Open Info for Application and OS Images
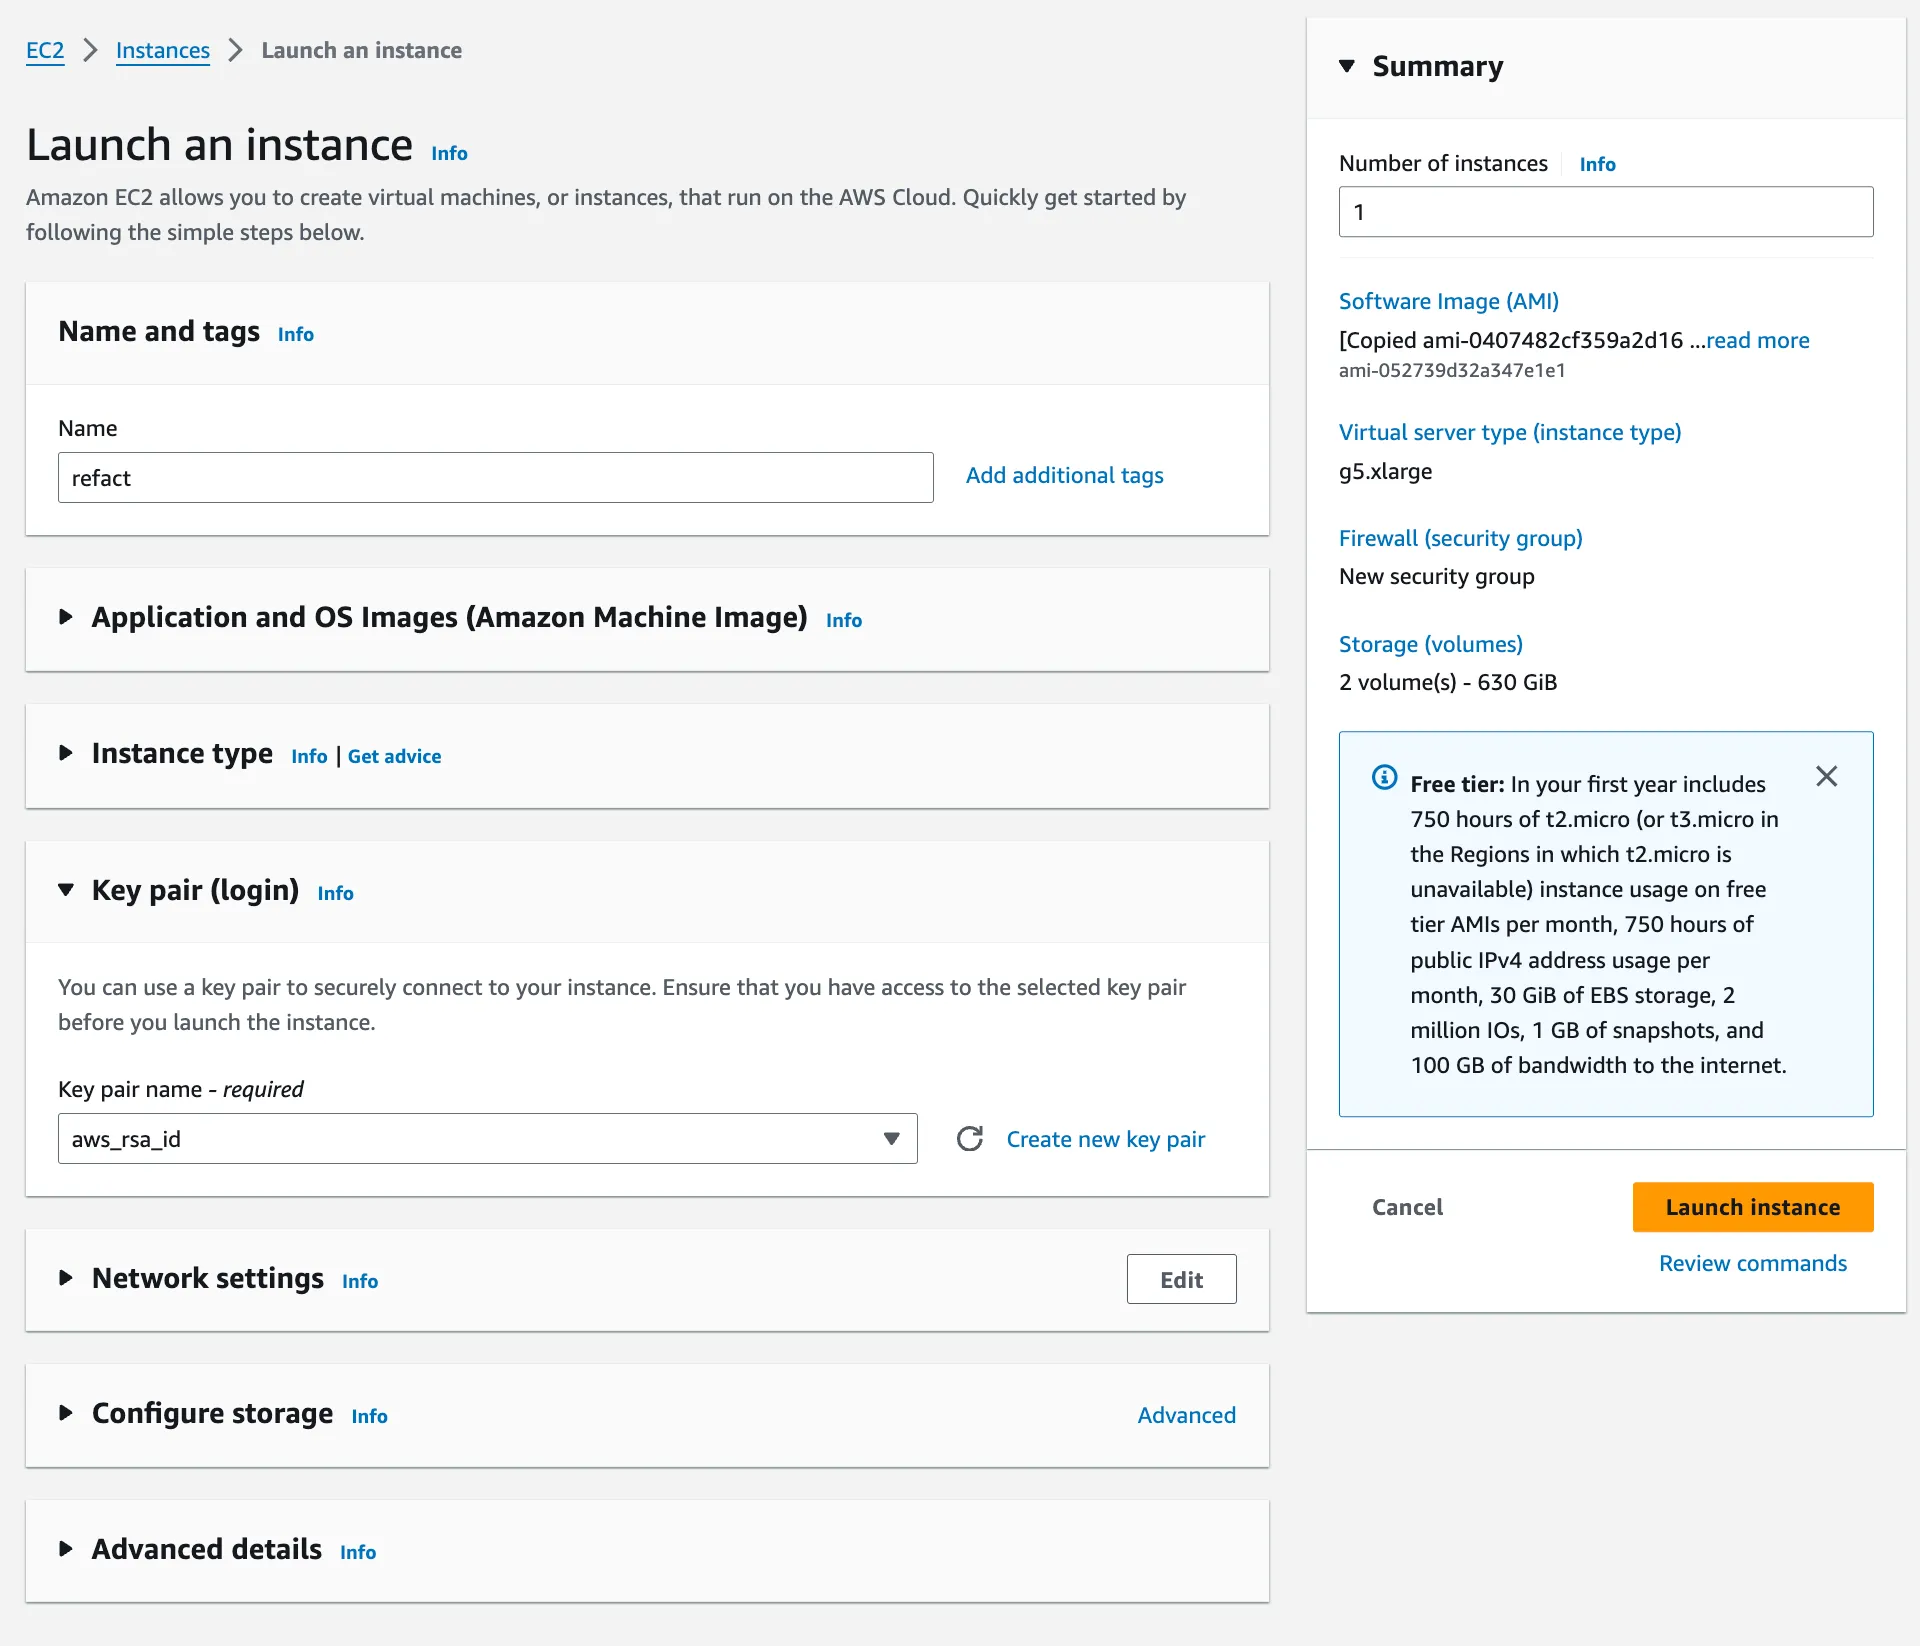This screenshot has height=1646, width=1920. (x=844, y=620)
